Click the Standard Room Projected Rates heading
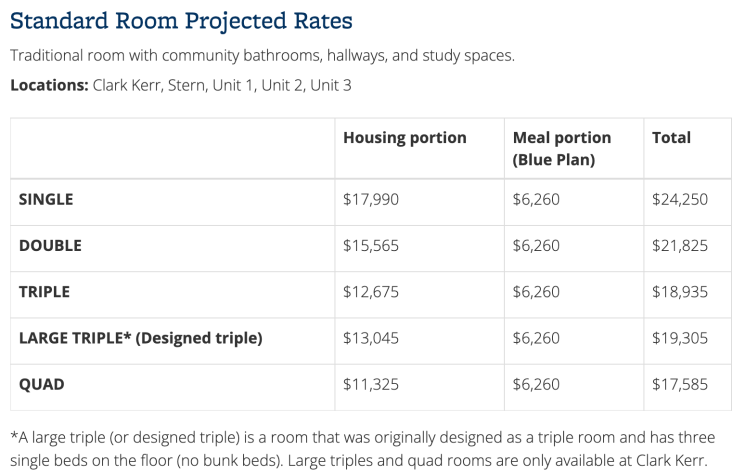Viewport: 745px width, 475px height. point(181,20)
